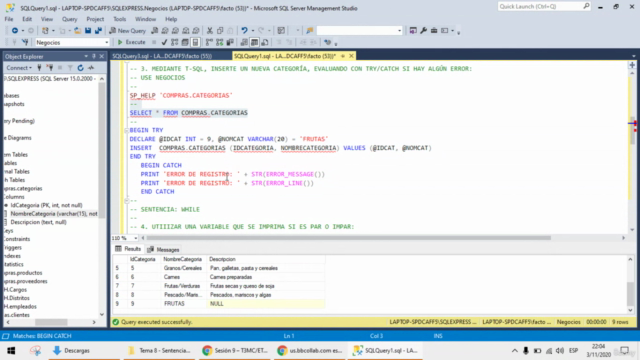
Task: Switch to the SQLQuery3.sql tab
Action: (162, 56)
